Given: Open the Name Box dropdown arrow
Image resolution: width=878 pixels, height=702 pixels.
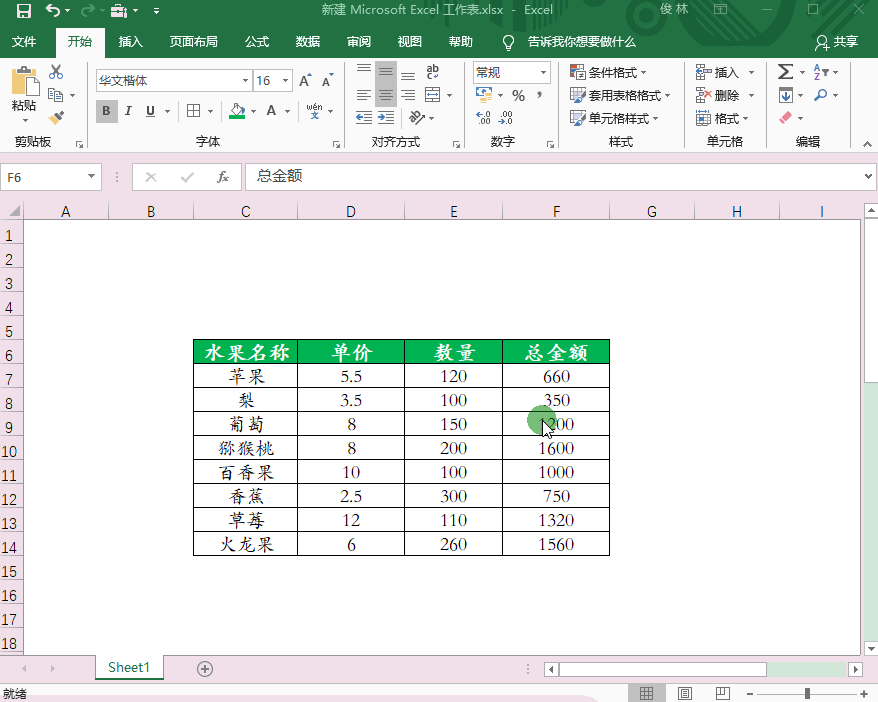Looking at the screenshot, I should point(92,177).
